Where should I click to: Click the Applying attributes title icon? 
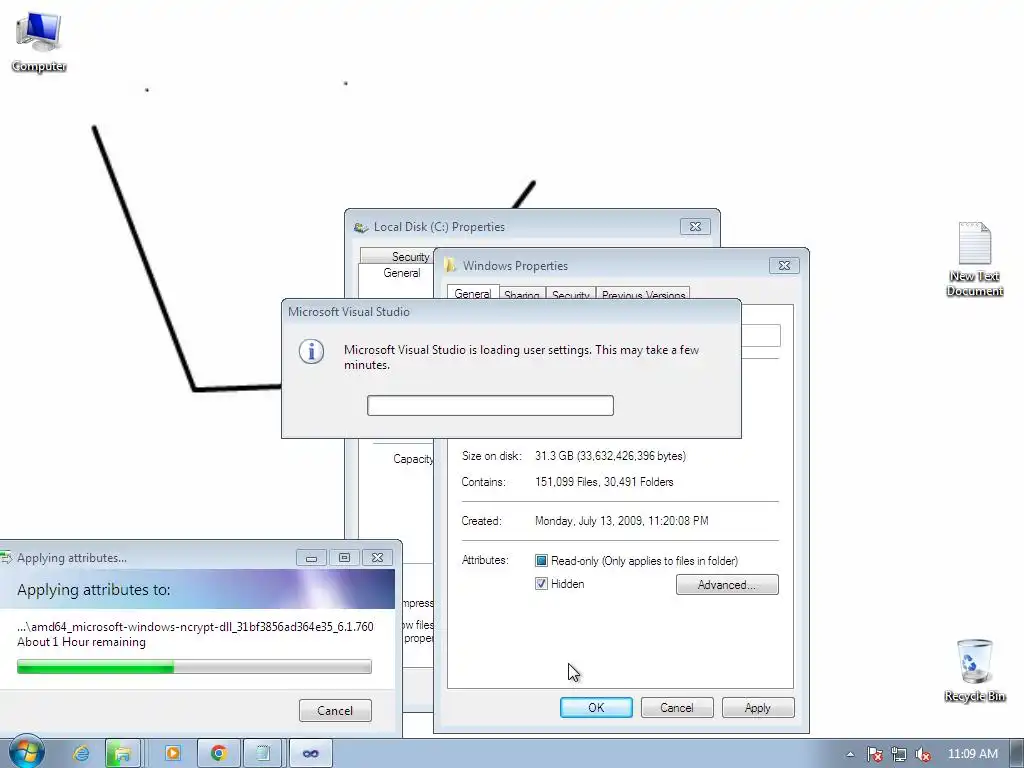pyautogui.click(x=7, y=558)
